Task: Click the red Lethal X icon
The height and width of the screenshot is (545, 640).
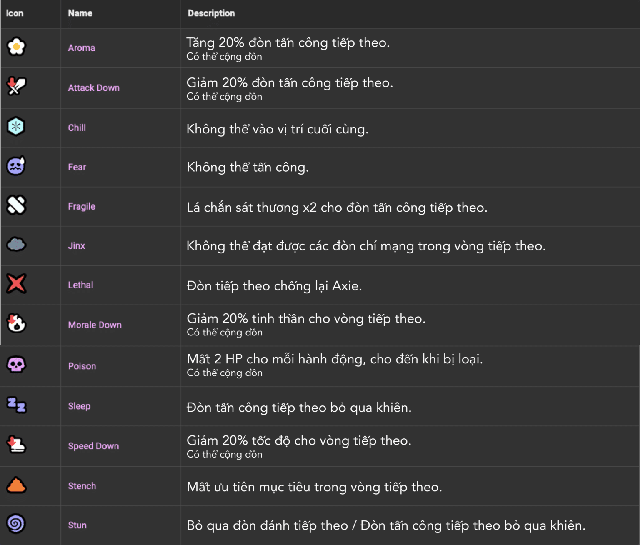Action: point(16,283)
